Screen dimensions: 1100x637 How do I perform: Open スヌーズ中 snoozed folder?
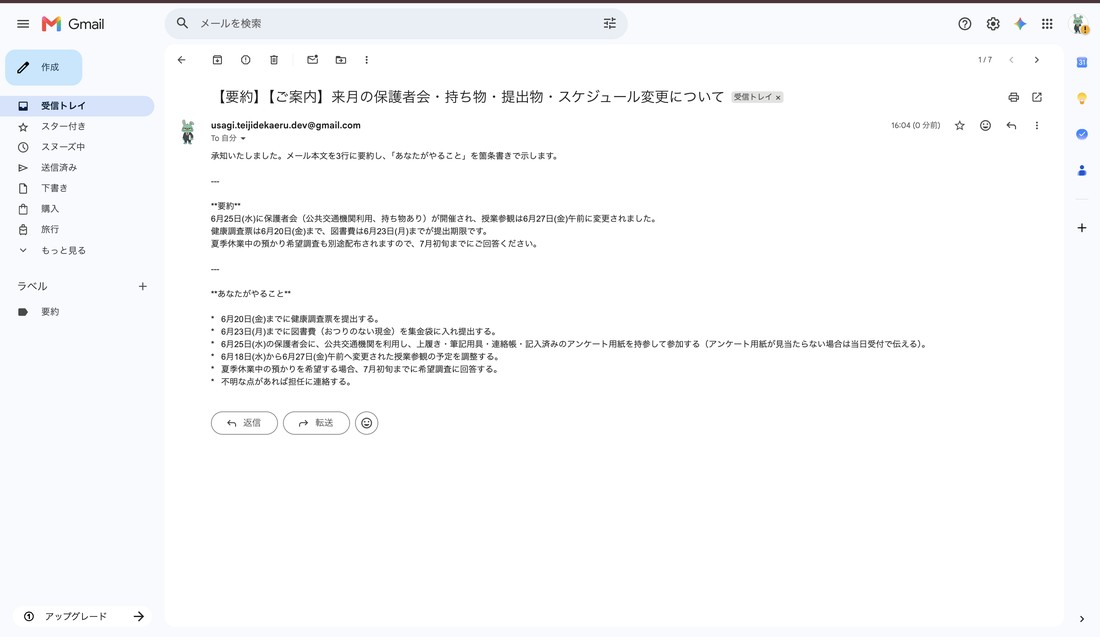click(77, 147)
